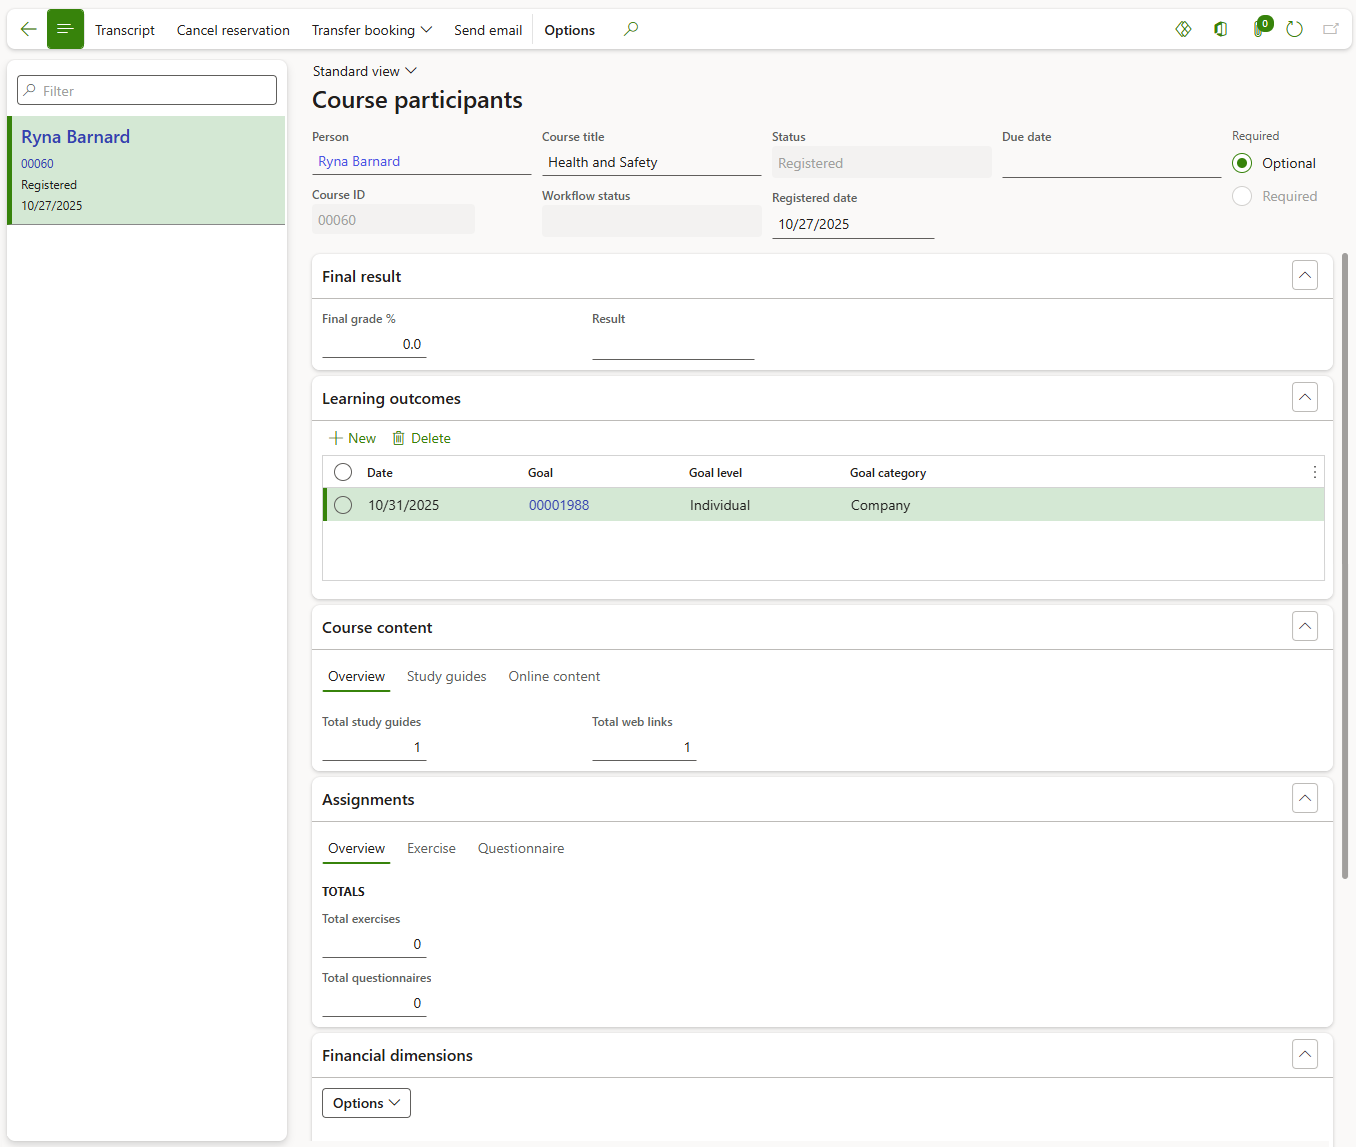Refresh the page with circular arrow icon
1356x1147 pixels.
tap(1294, 29)
